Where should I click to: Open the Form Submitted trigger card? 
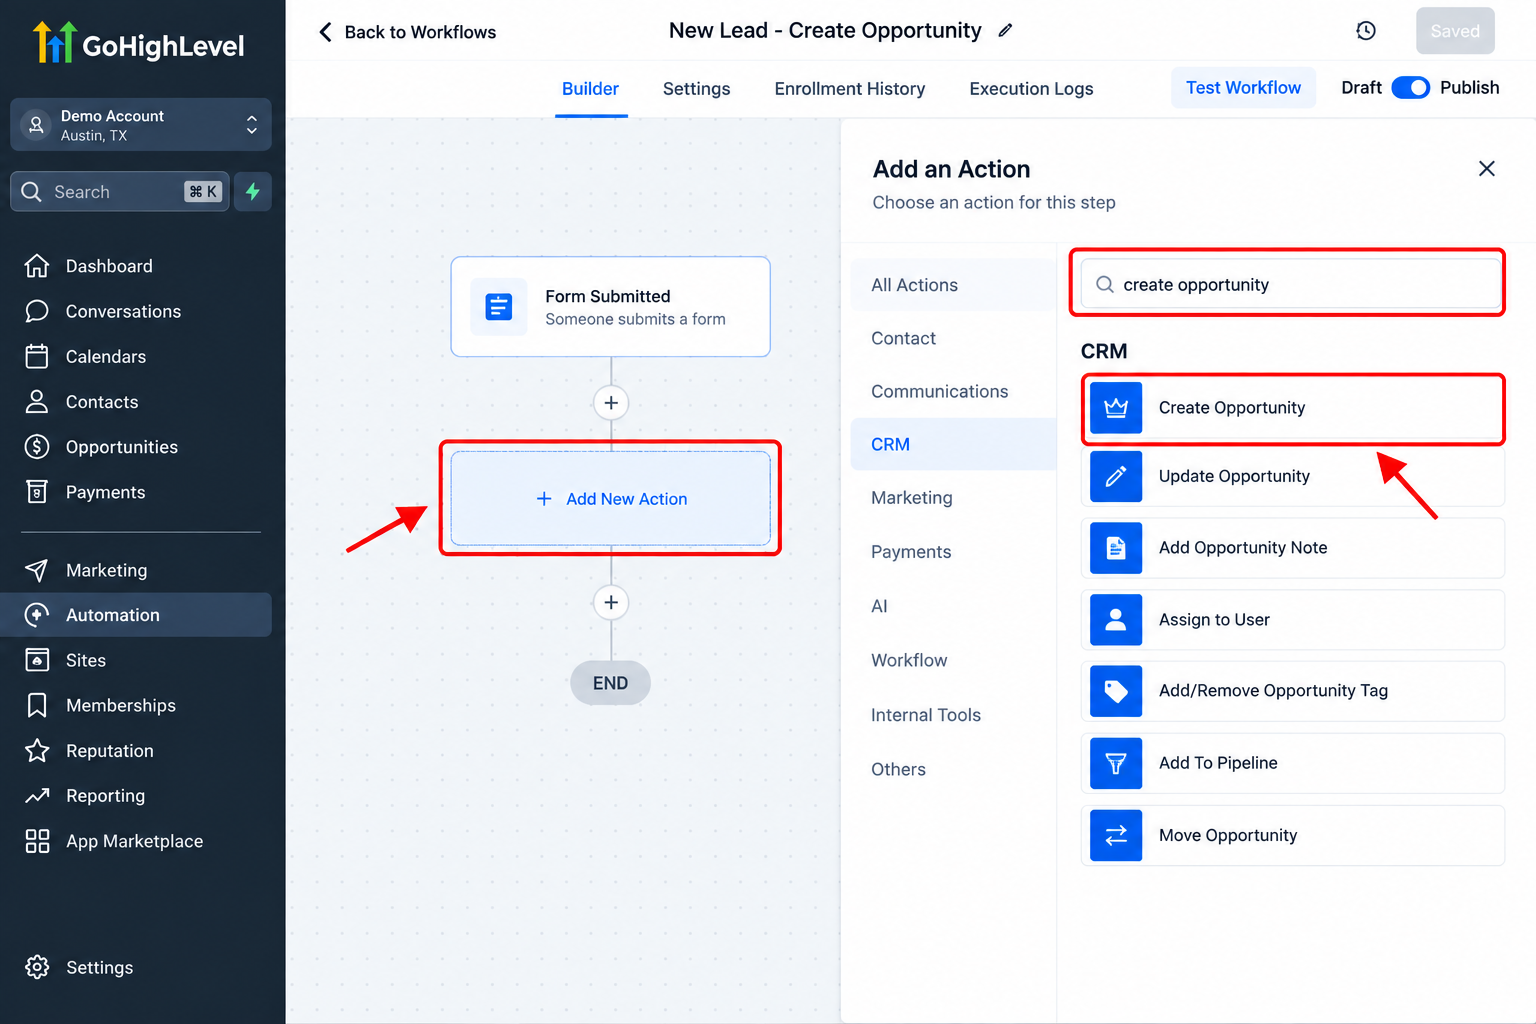tap(611, 307)
